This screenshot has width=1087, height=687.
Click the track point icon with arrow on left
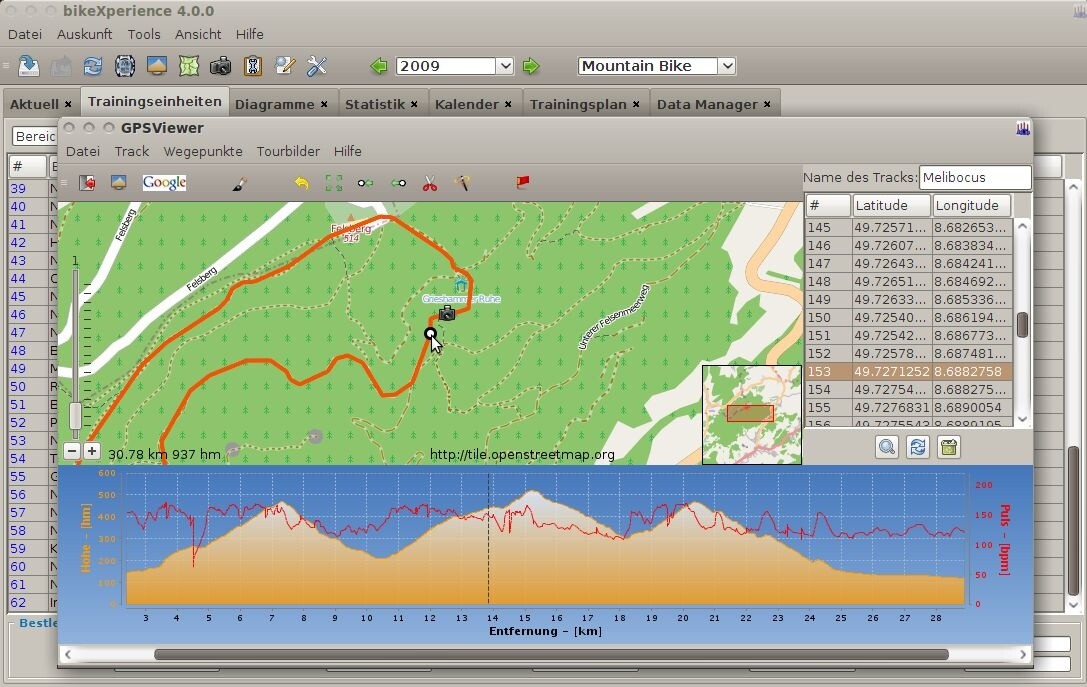pos(398,183)
